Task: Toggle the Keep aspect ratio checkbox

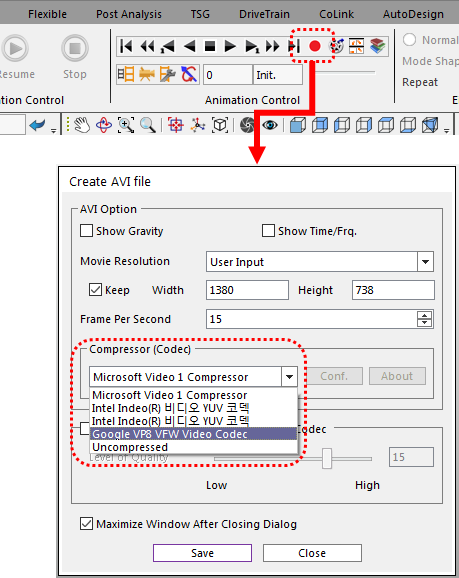Action: pos(95,290)
